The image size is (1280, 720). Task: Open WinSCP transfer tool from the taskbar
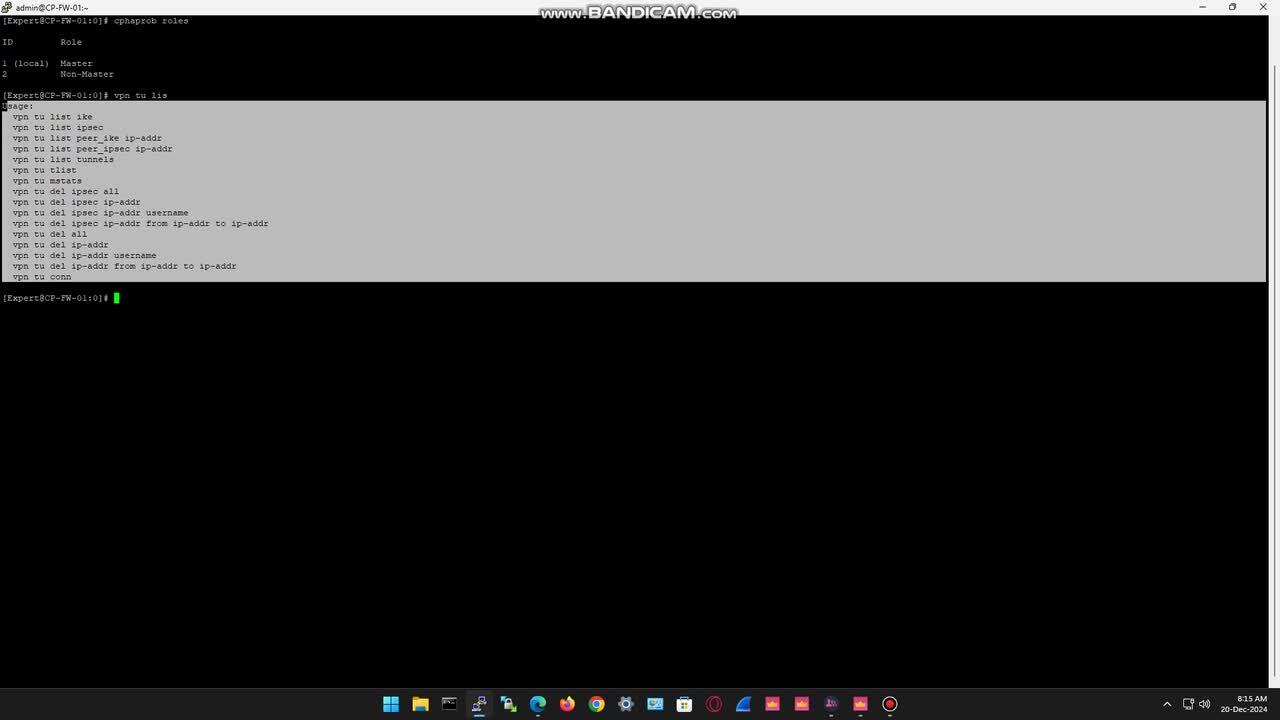point(508,703)
